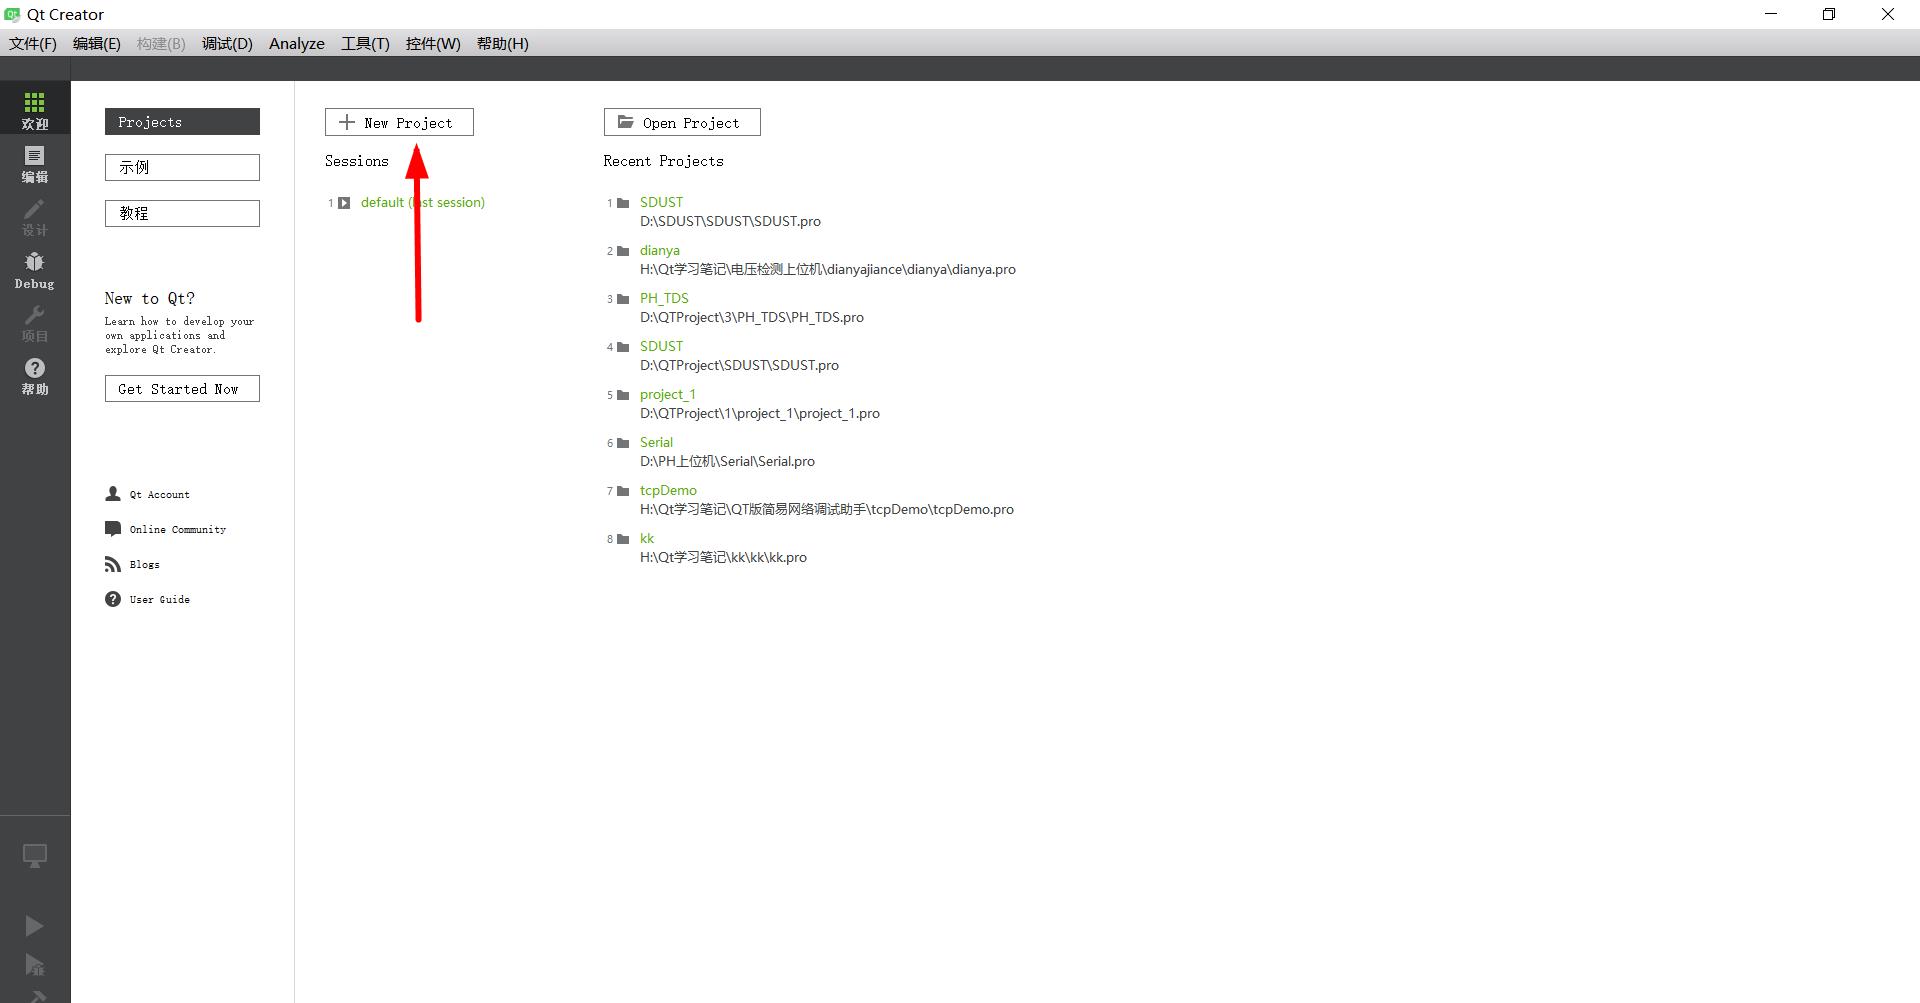
Task: Open the Online Community link
Action: (x=177, y=529)
